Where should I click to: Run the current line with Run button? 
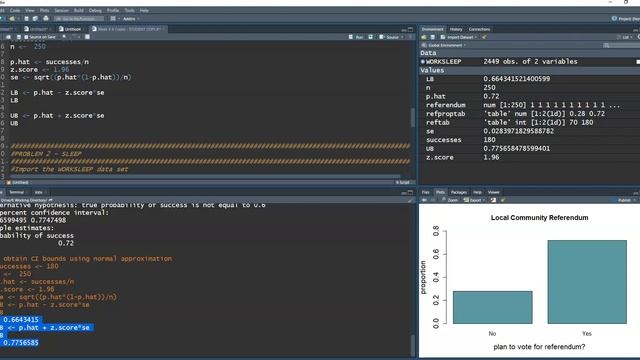pos(356,37)
